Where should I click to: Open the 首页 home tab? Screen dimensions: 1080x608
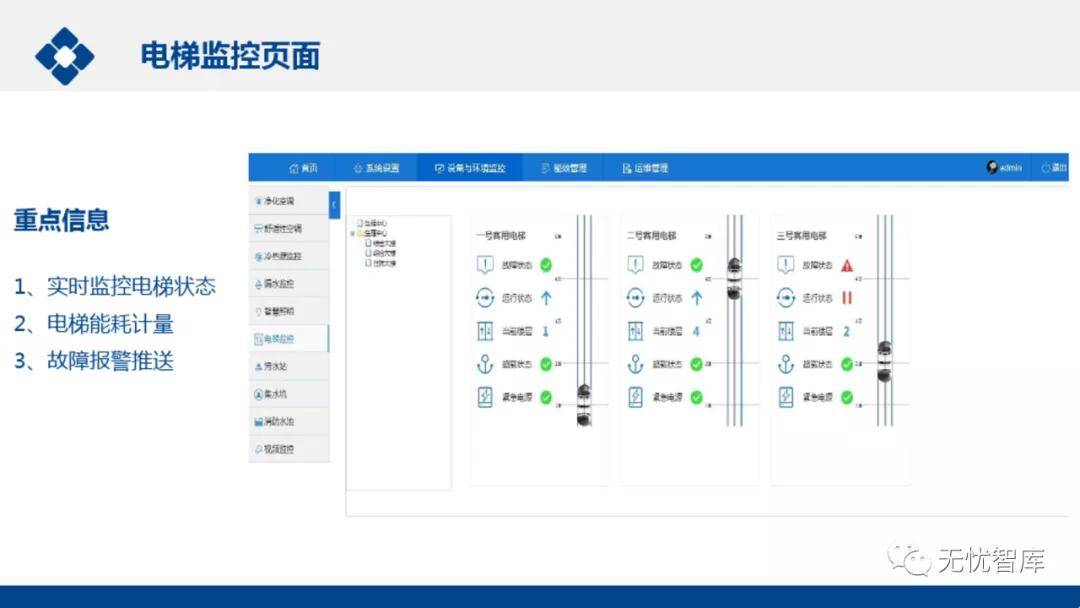[303, 168]
